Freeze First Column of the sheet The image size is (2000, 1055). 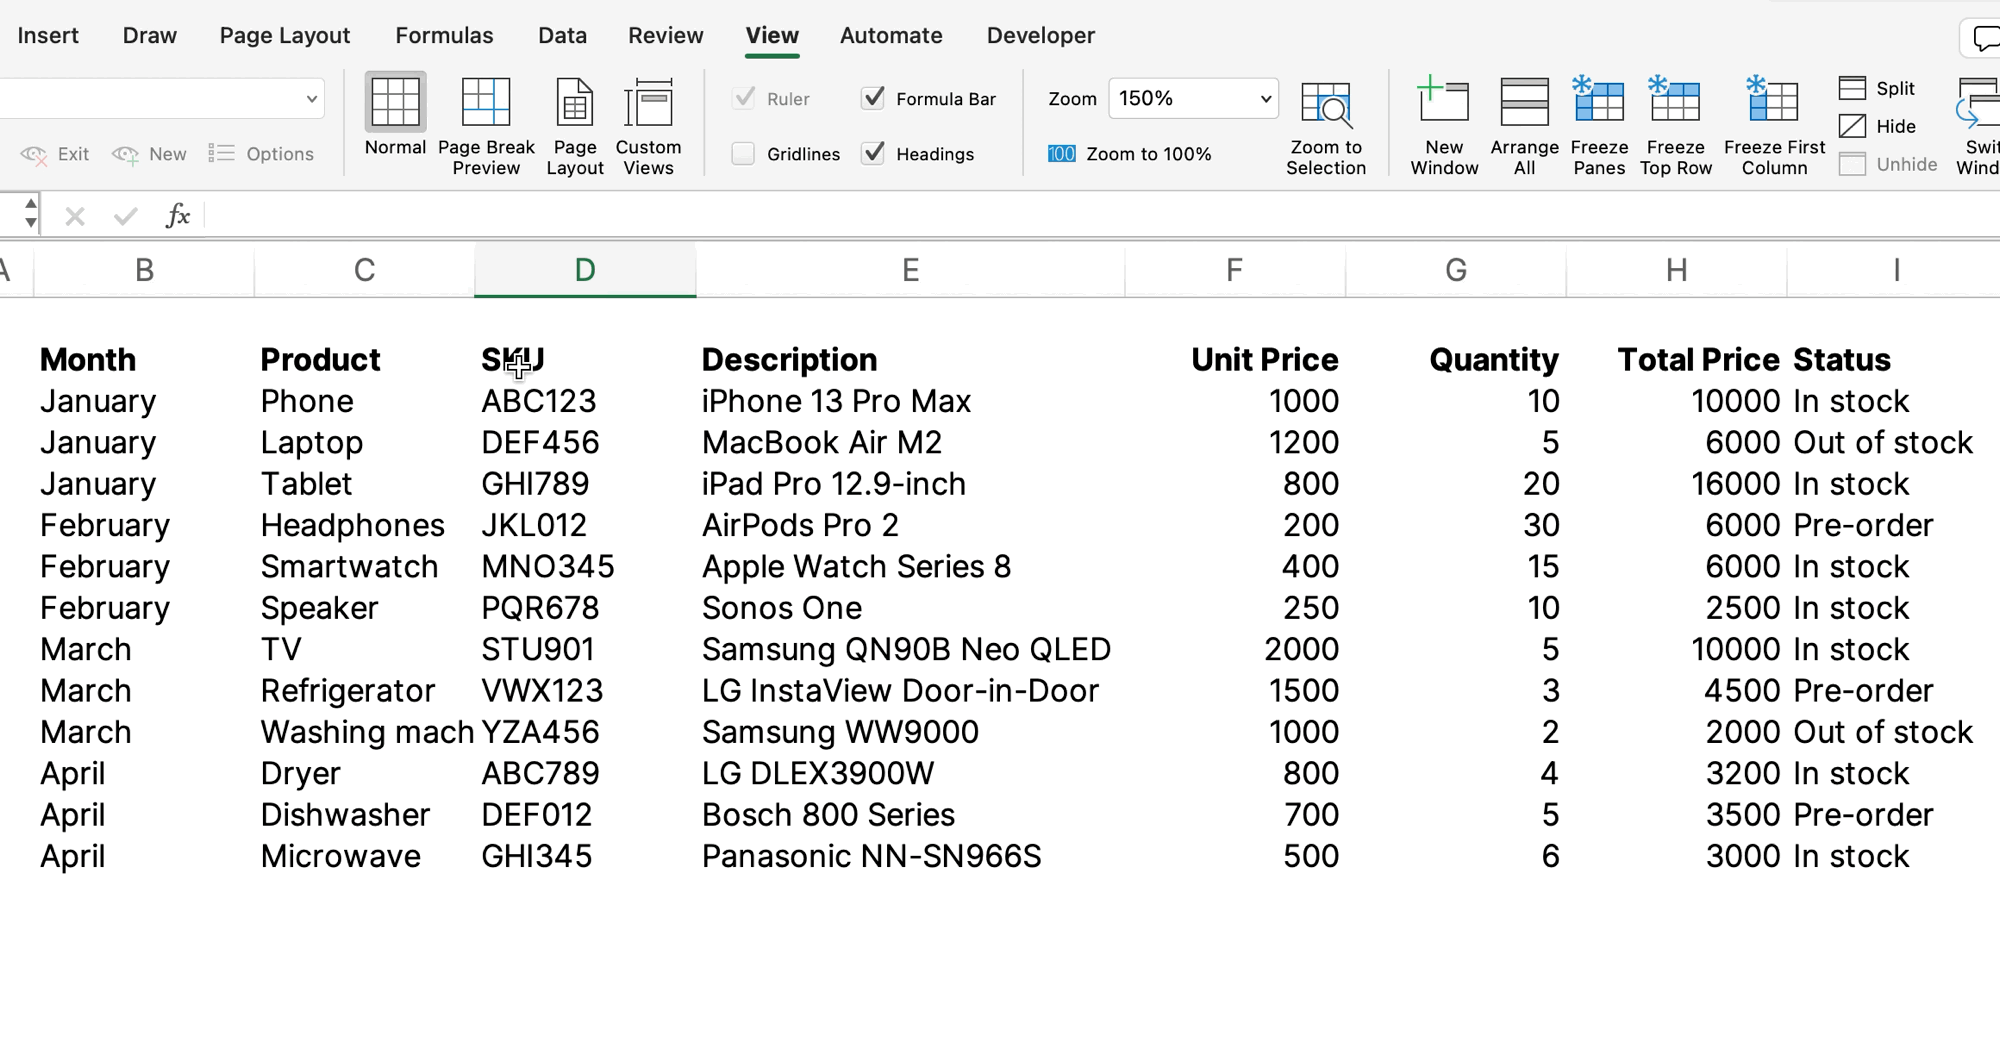click(1774, 103)
